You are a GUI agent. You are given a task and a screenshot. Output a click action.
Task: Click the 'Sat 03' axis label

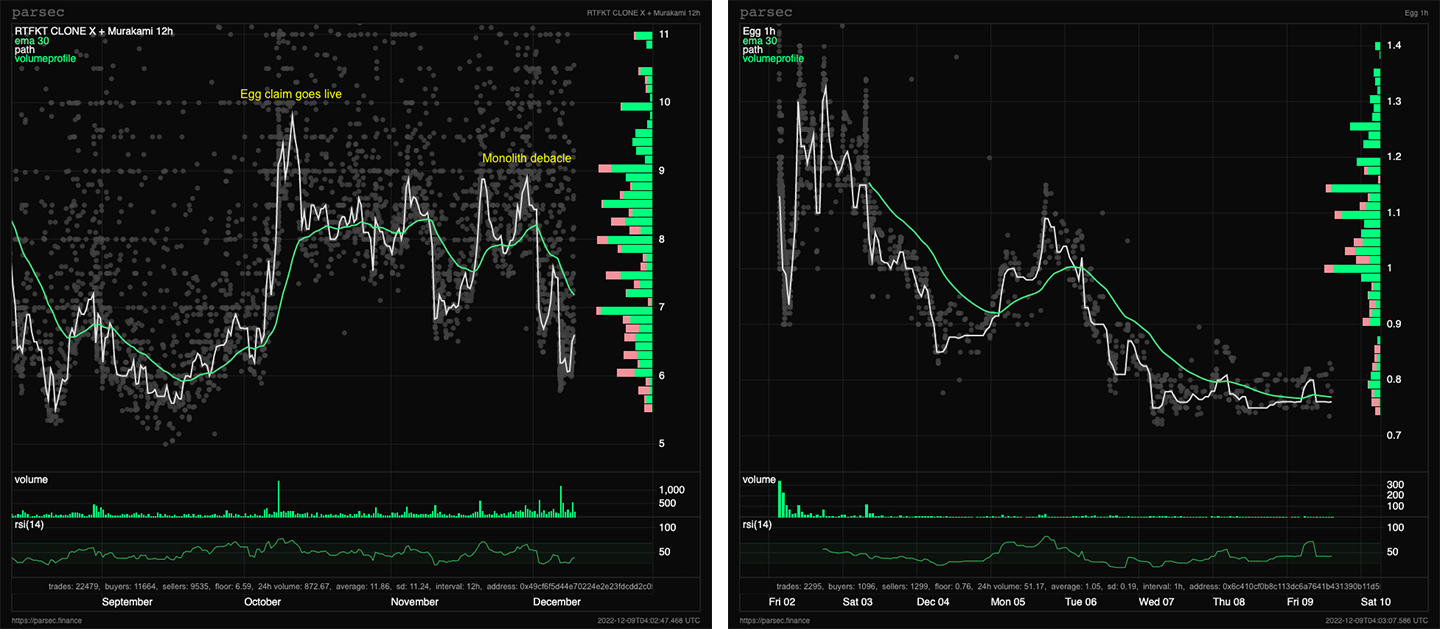858,602
